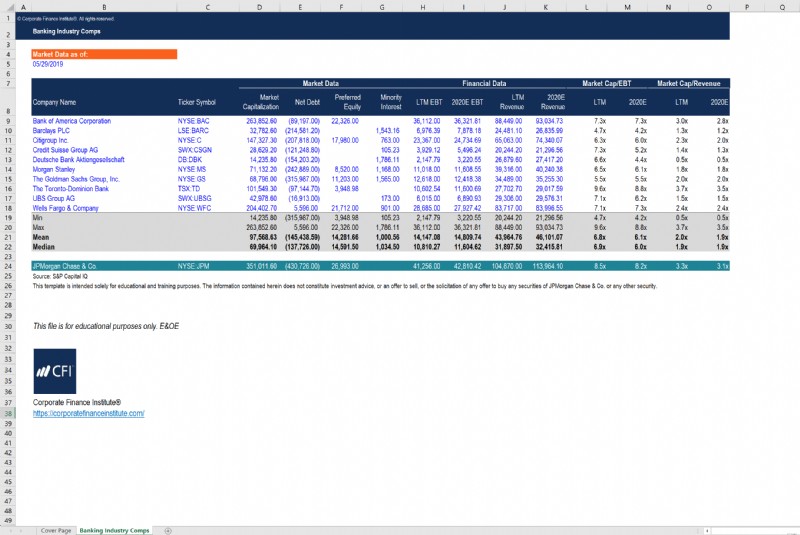
Task: Select column A header
Action: (23, 7)
